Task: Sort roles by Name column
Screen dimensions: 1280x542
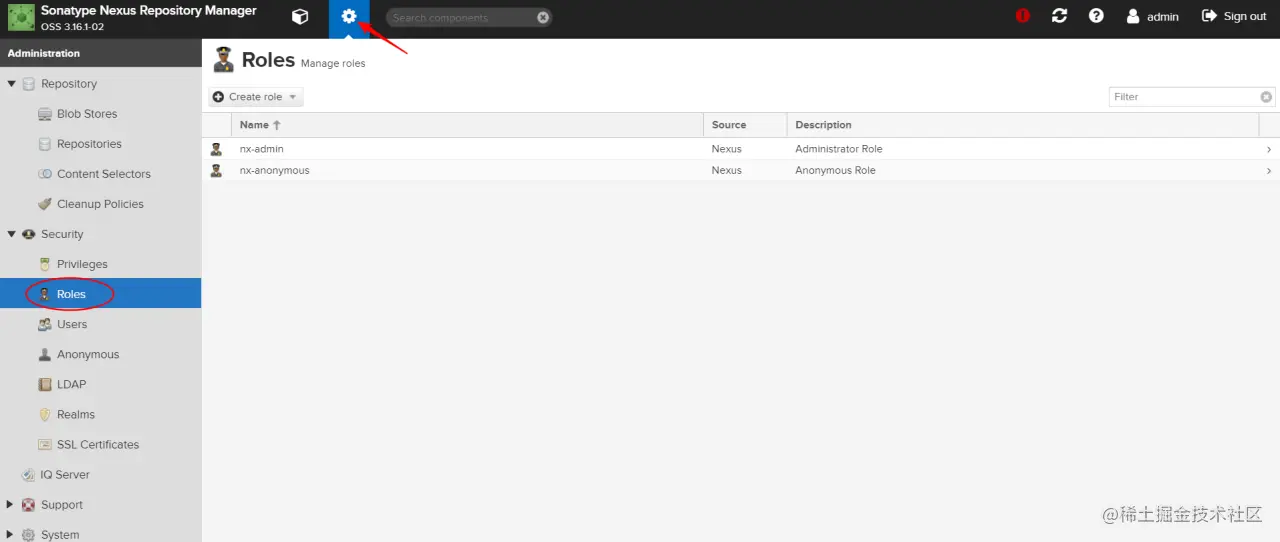Action: [467, 125]
